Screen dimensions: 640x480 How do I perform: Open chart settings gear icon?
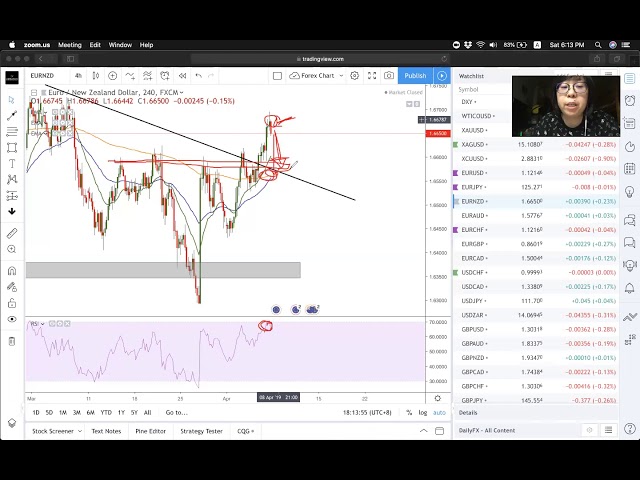pos(354,76)
